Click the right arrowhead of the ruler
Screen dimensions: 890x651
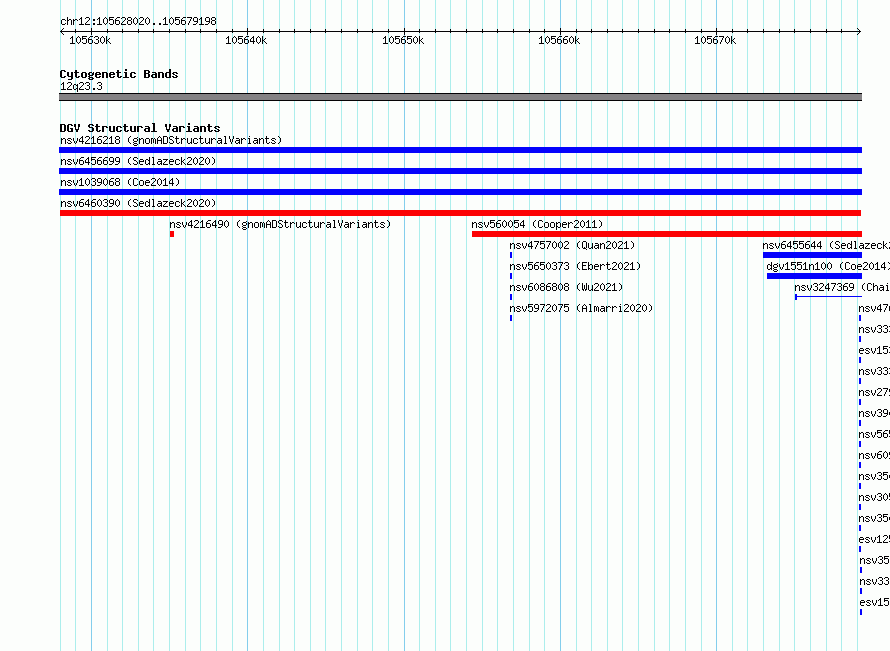coord(859,32)
